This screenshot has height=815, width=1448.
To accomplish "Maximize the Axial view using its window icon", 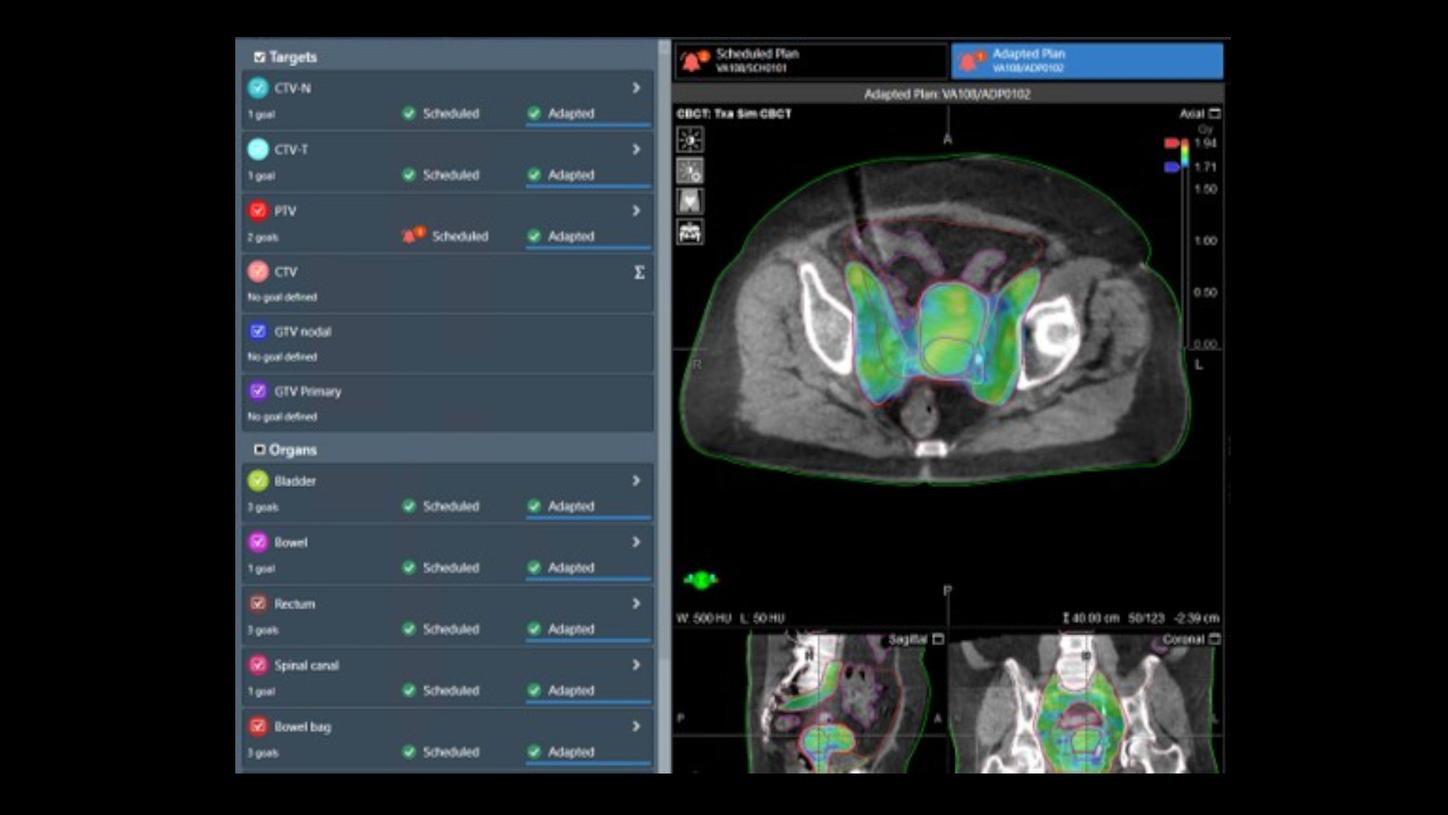I will [1215, 114].
